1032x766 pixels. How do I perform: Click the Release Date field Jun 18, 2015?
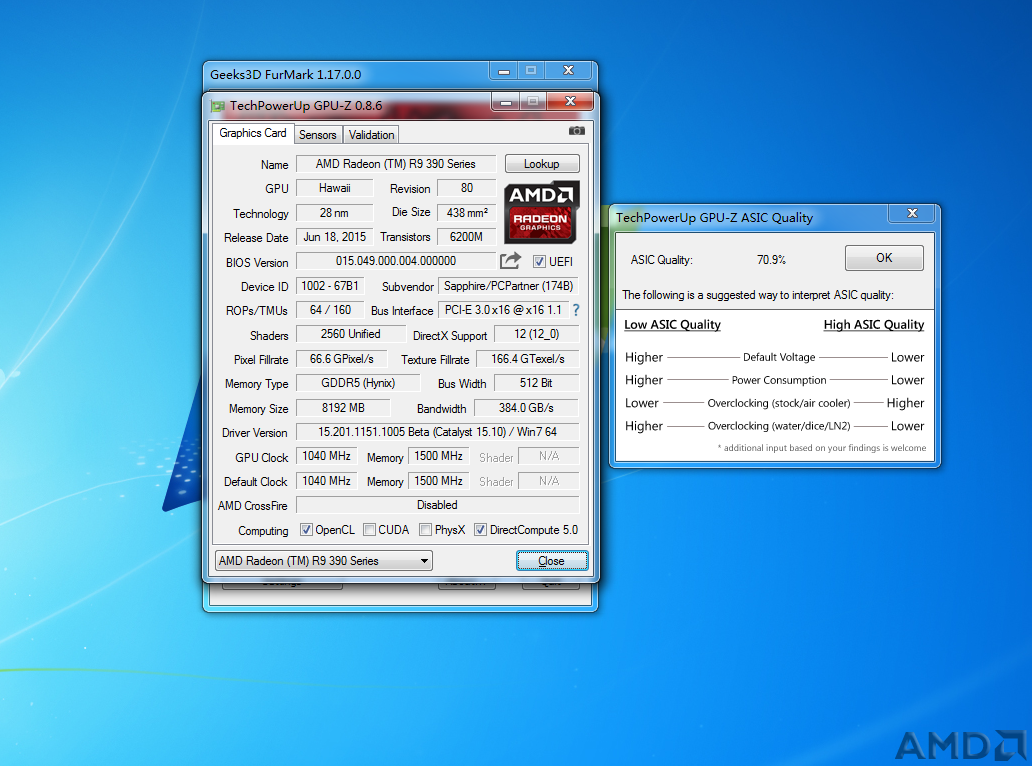[x=334, y=237]
